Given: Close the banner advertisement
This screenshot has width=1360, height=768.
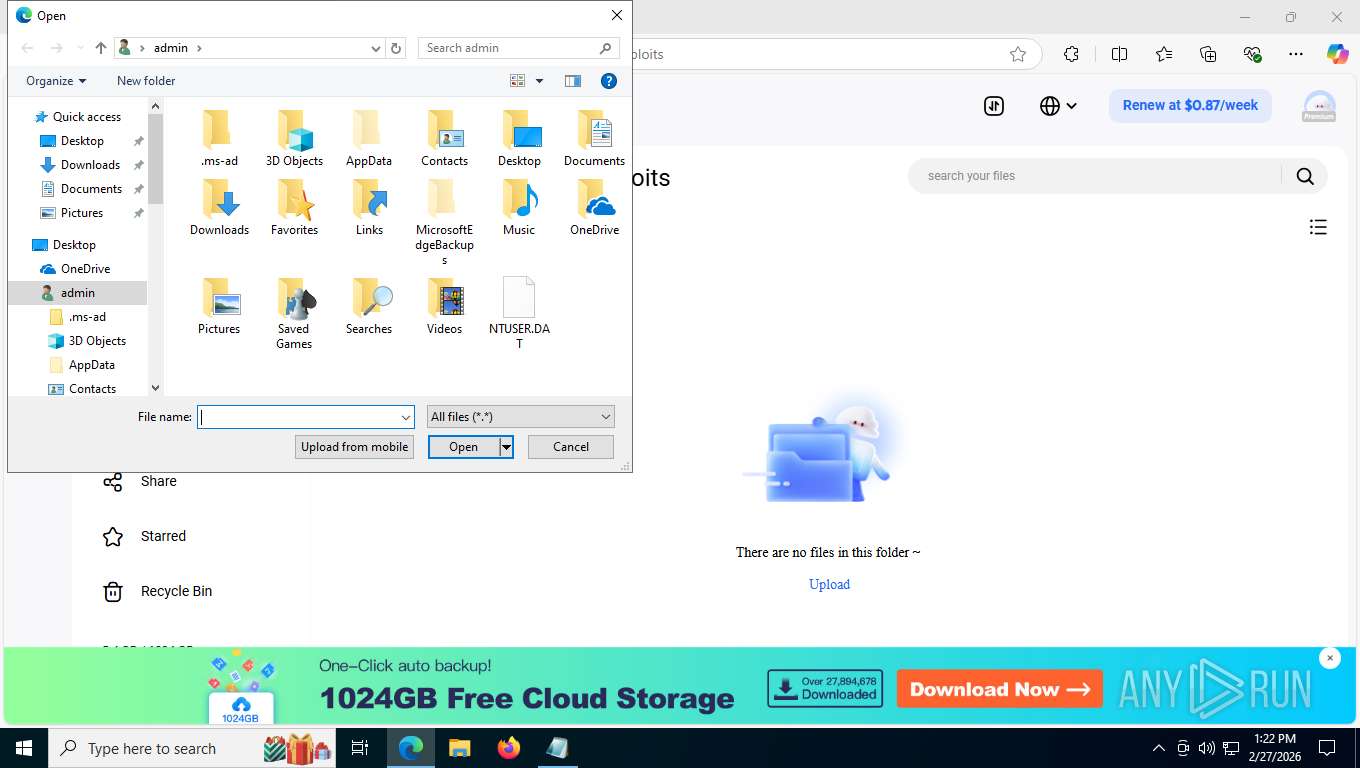Looking at the screenshot, I should [x=1329, y=658].
